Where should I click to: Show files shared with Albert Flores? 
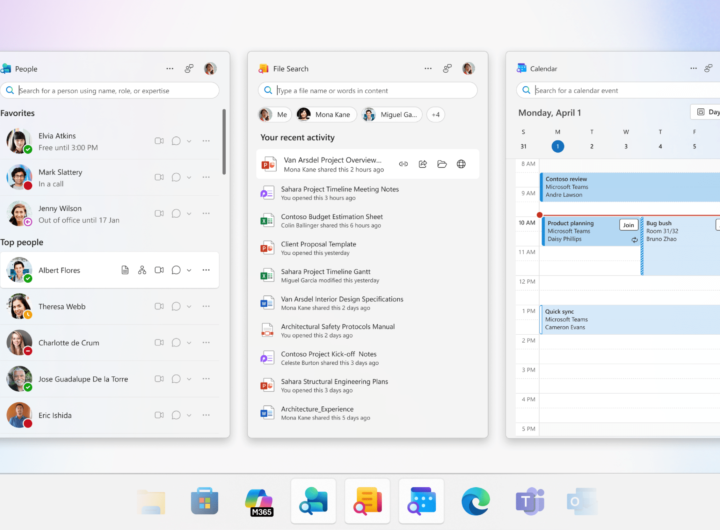pyautogui.click(x=125, y=270)
